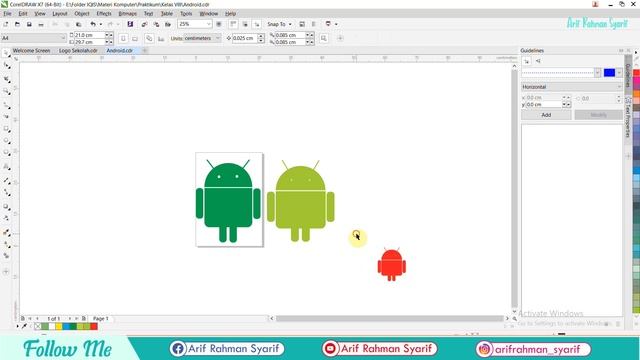The height and width of the screenshot is (360, 640).
Task: Select the Drop Shadow tool
Action: coord(6,207)
